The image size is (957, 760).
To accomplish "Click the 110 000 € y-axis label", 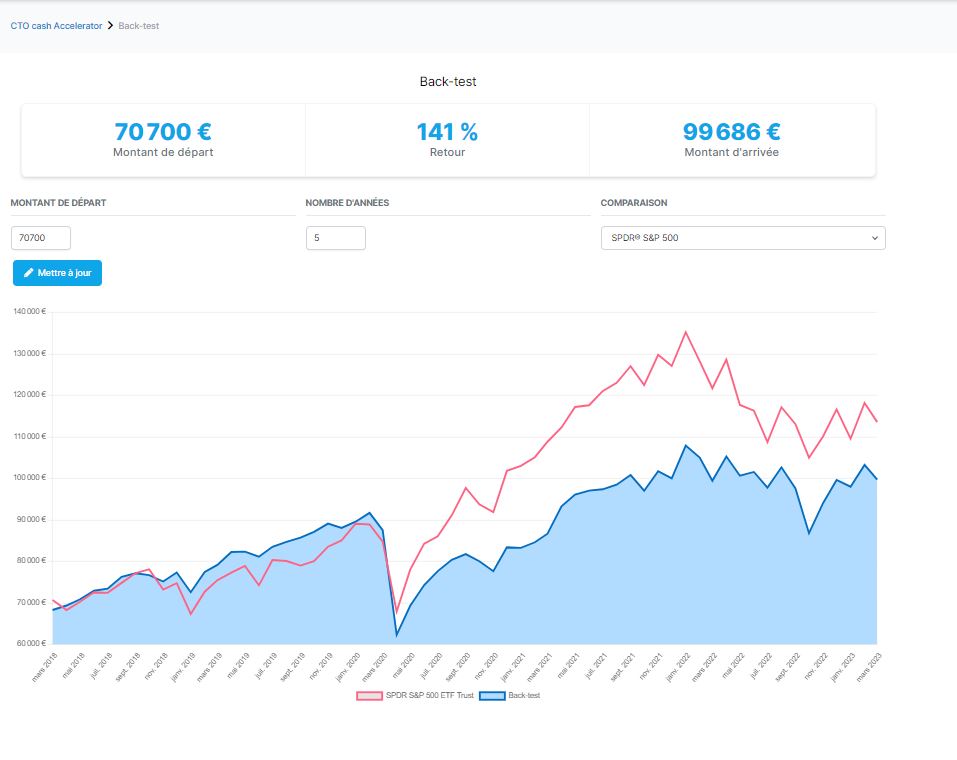I will click(x=29, y=436).
